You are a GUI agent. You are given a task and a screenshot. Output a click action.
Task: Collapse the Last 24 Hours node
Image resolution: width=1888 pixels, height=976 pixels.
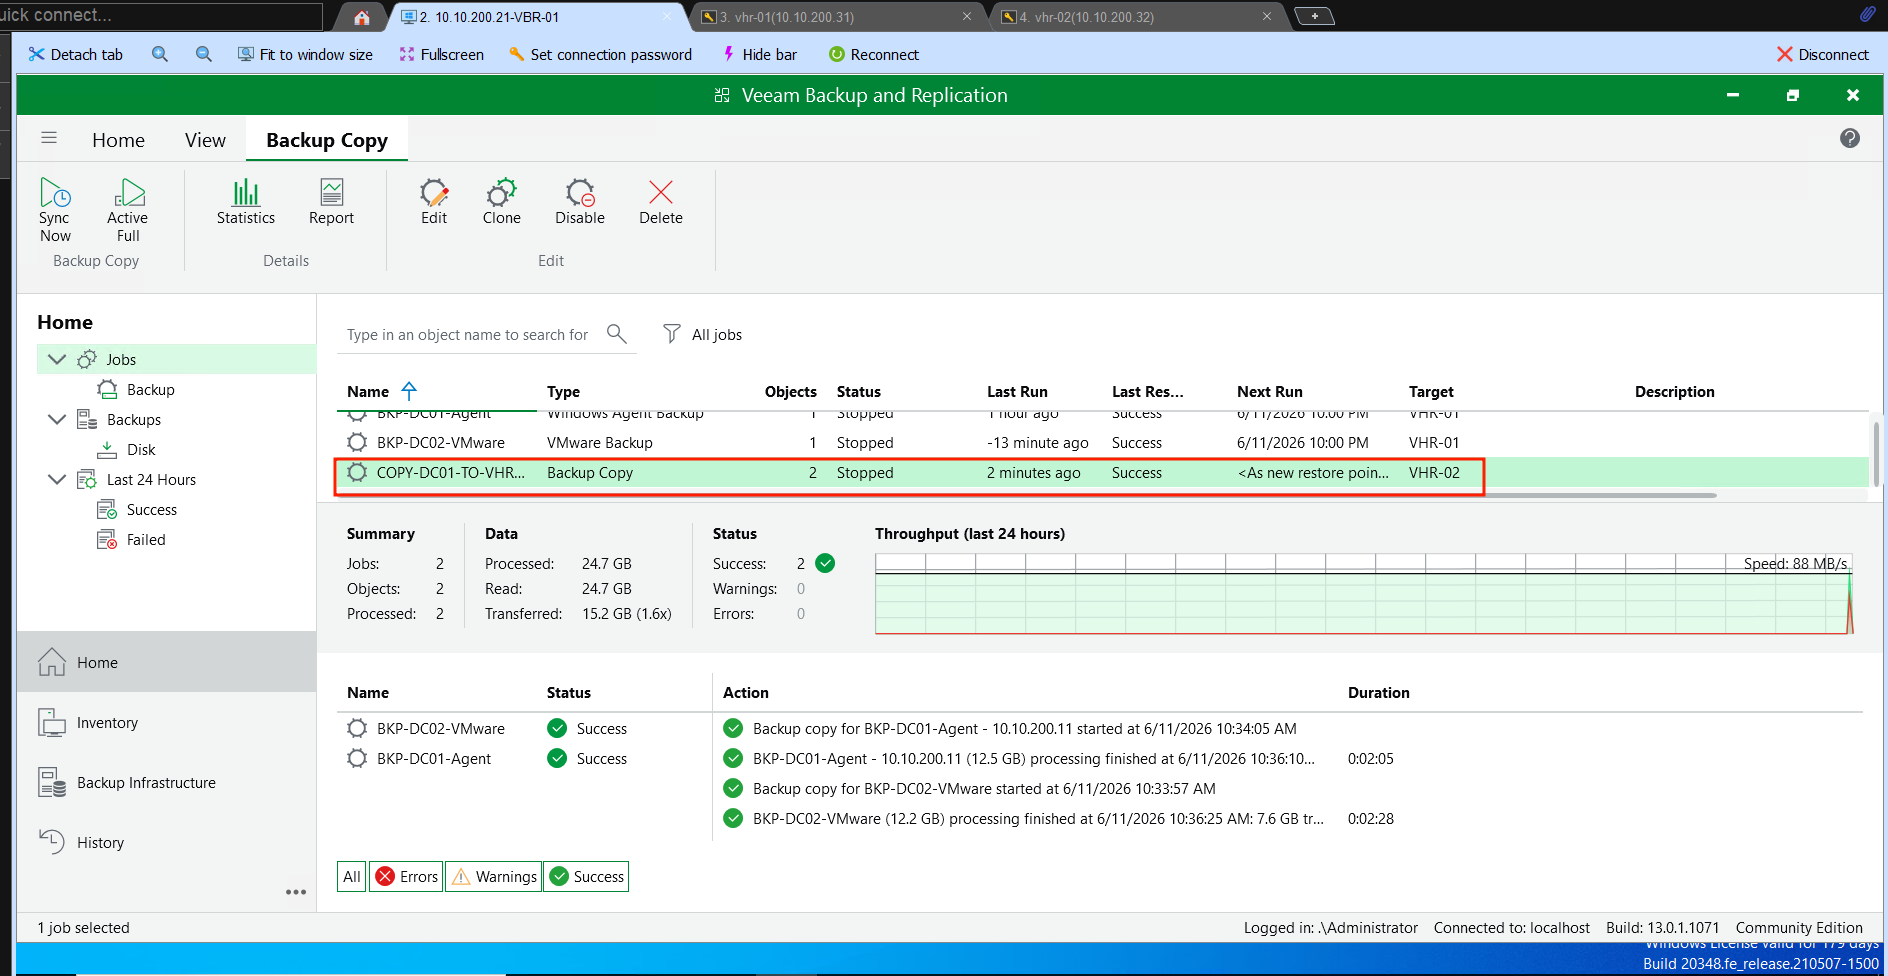[57, 479]
